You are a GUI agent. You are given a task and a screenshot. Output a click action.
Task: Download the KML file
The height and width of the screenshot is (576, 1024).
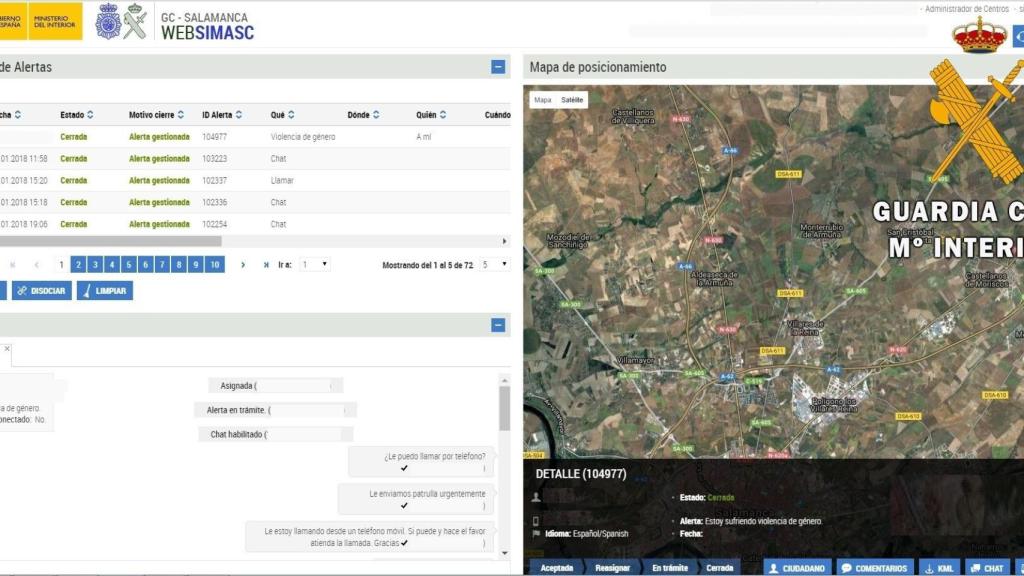tap(939, 568)
